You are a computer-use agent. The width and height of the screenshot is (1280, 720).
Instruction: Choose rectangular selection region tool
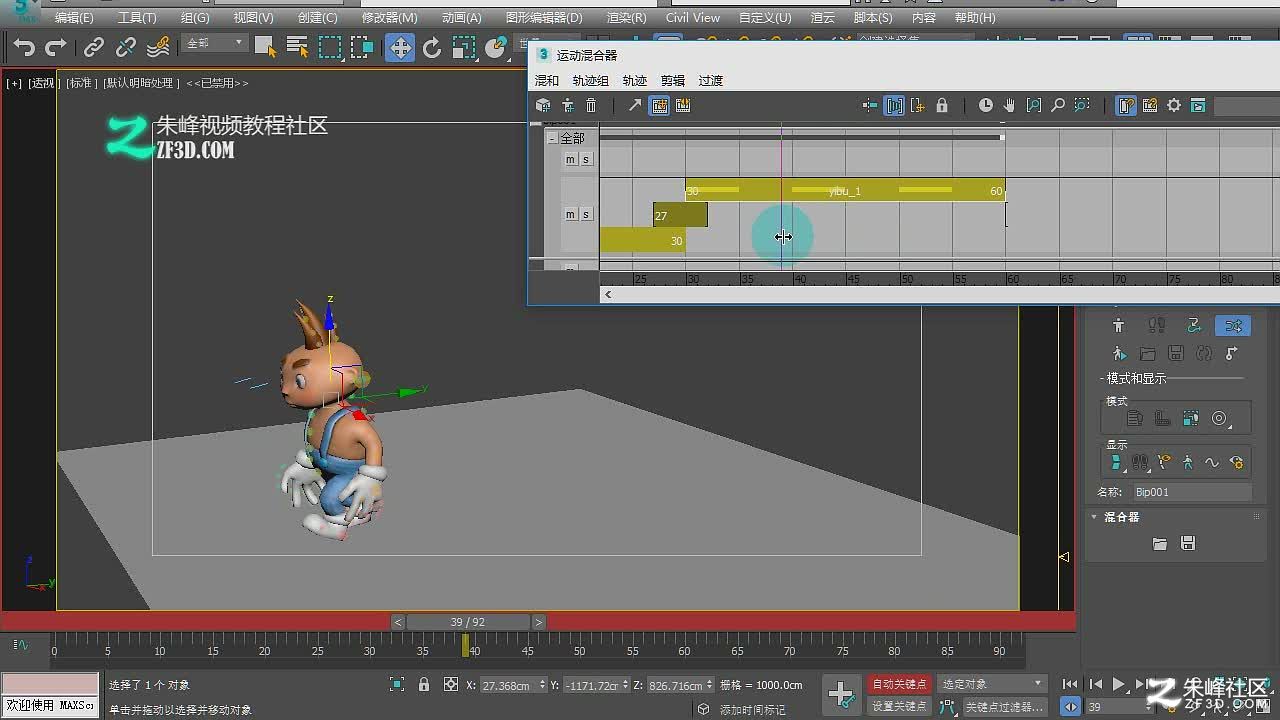click(x=330, y=47)
